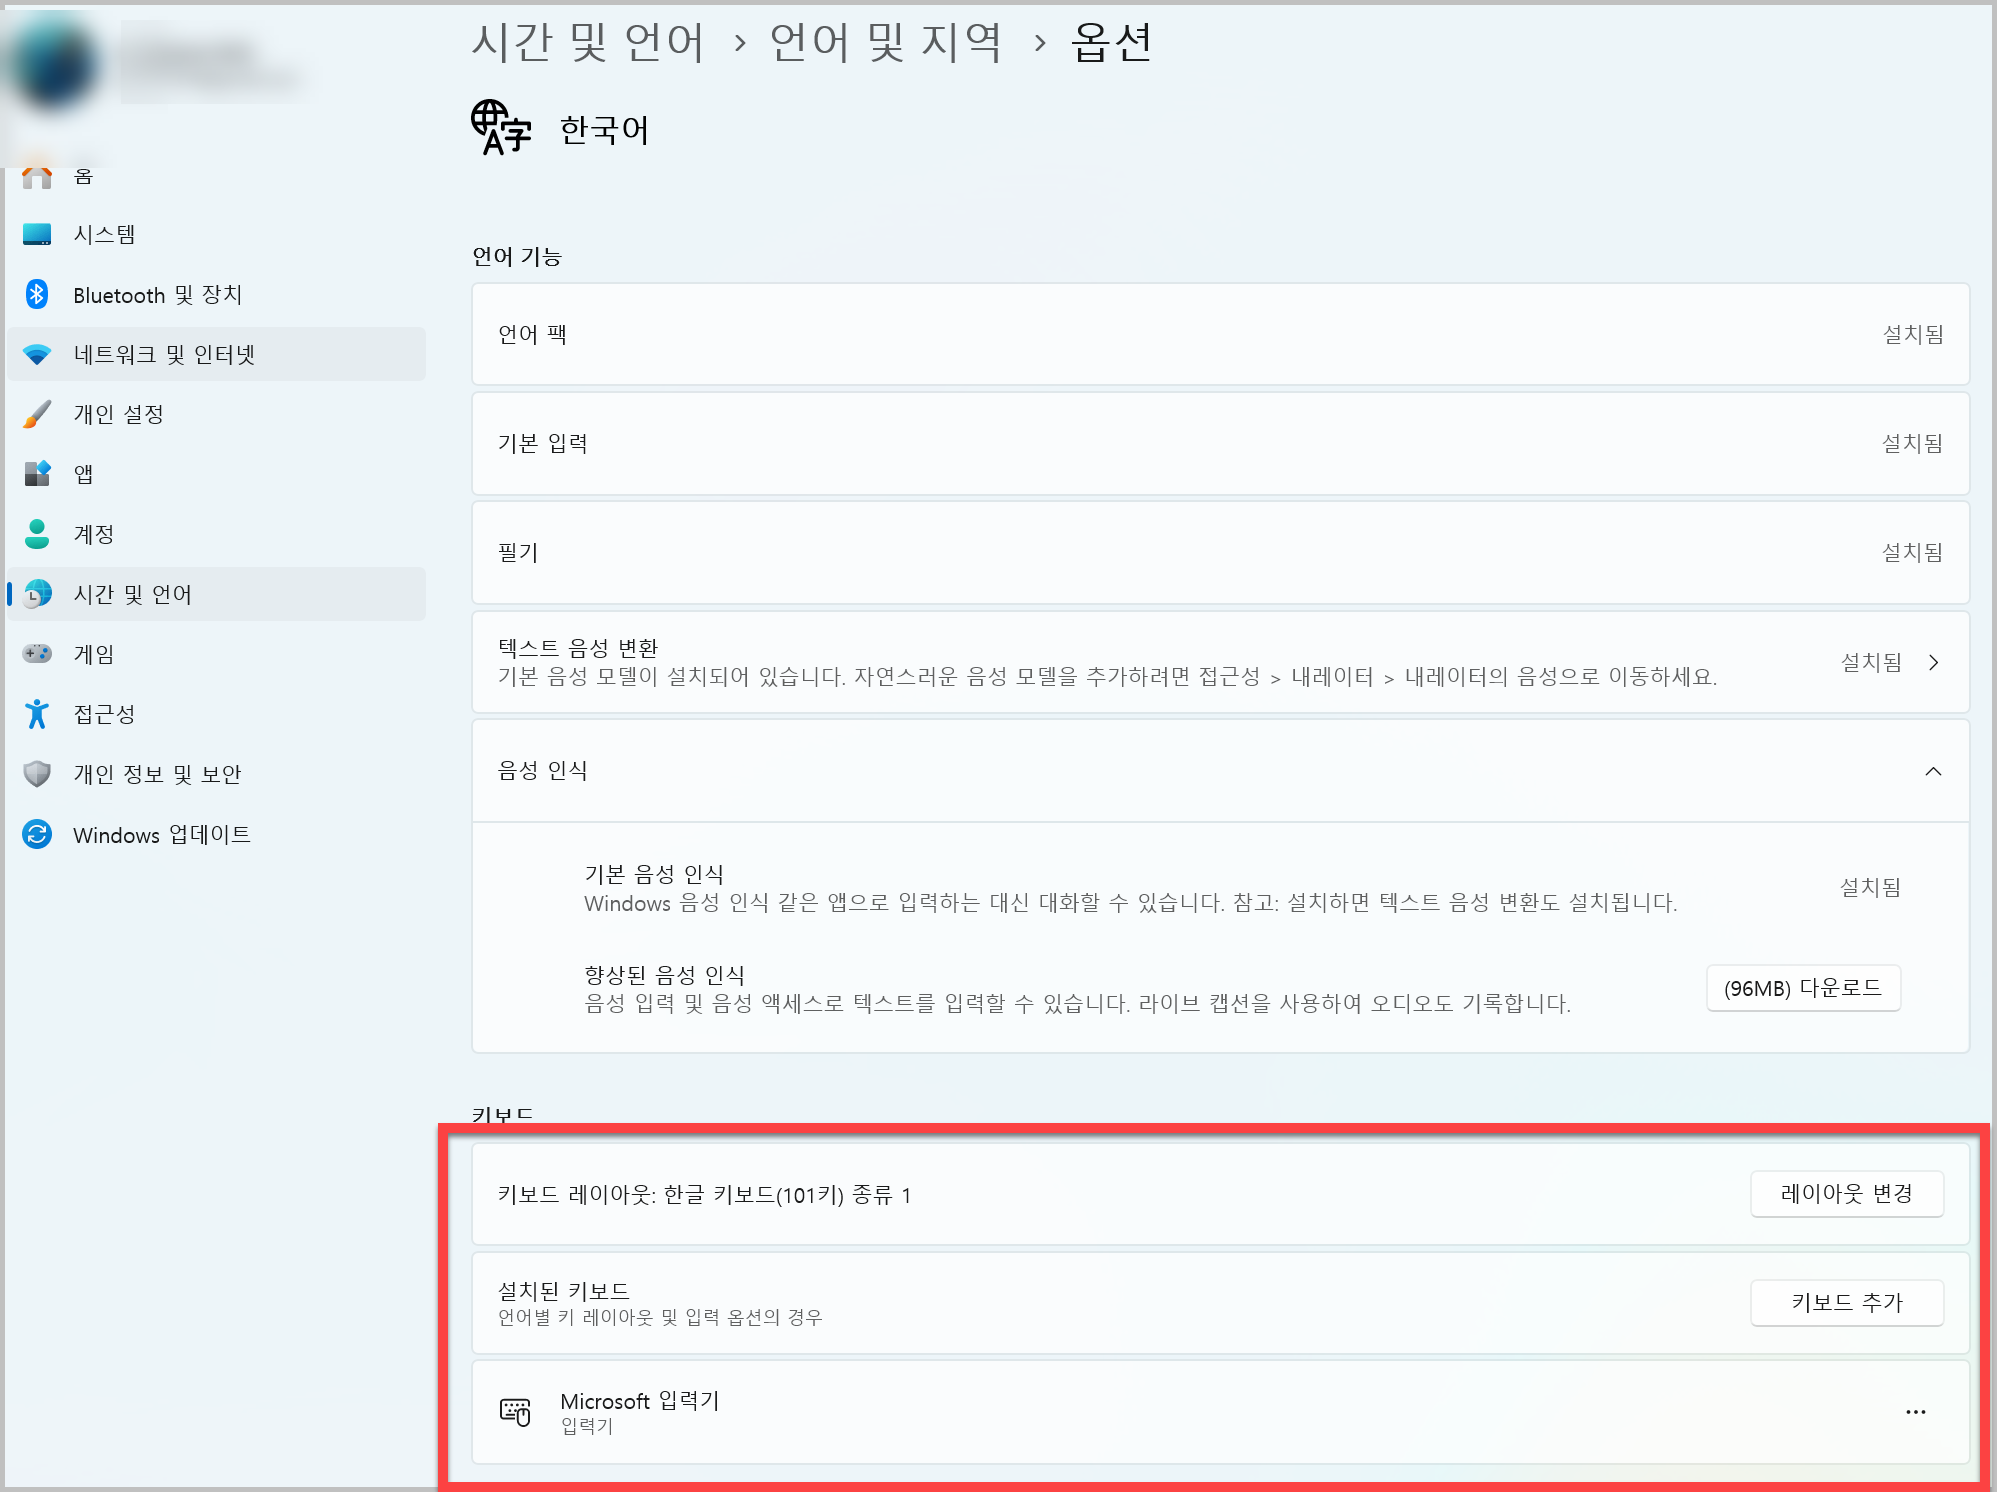Click the paintbrush personalization icon
The image size is (1997, 1492).
point(37,414)
